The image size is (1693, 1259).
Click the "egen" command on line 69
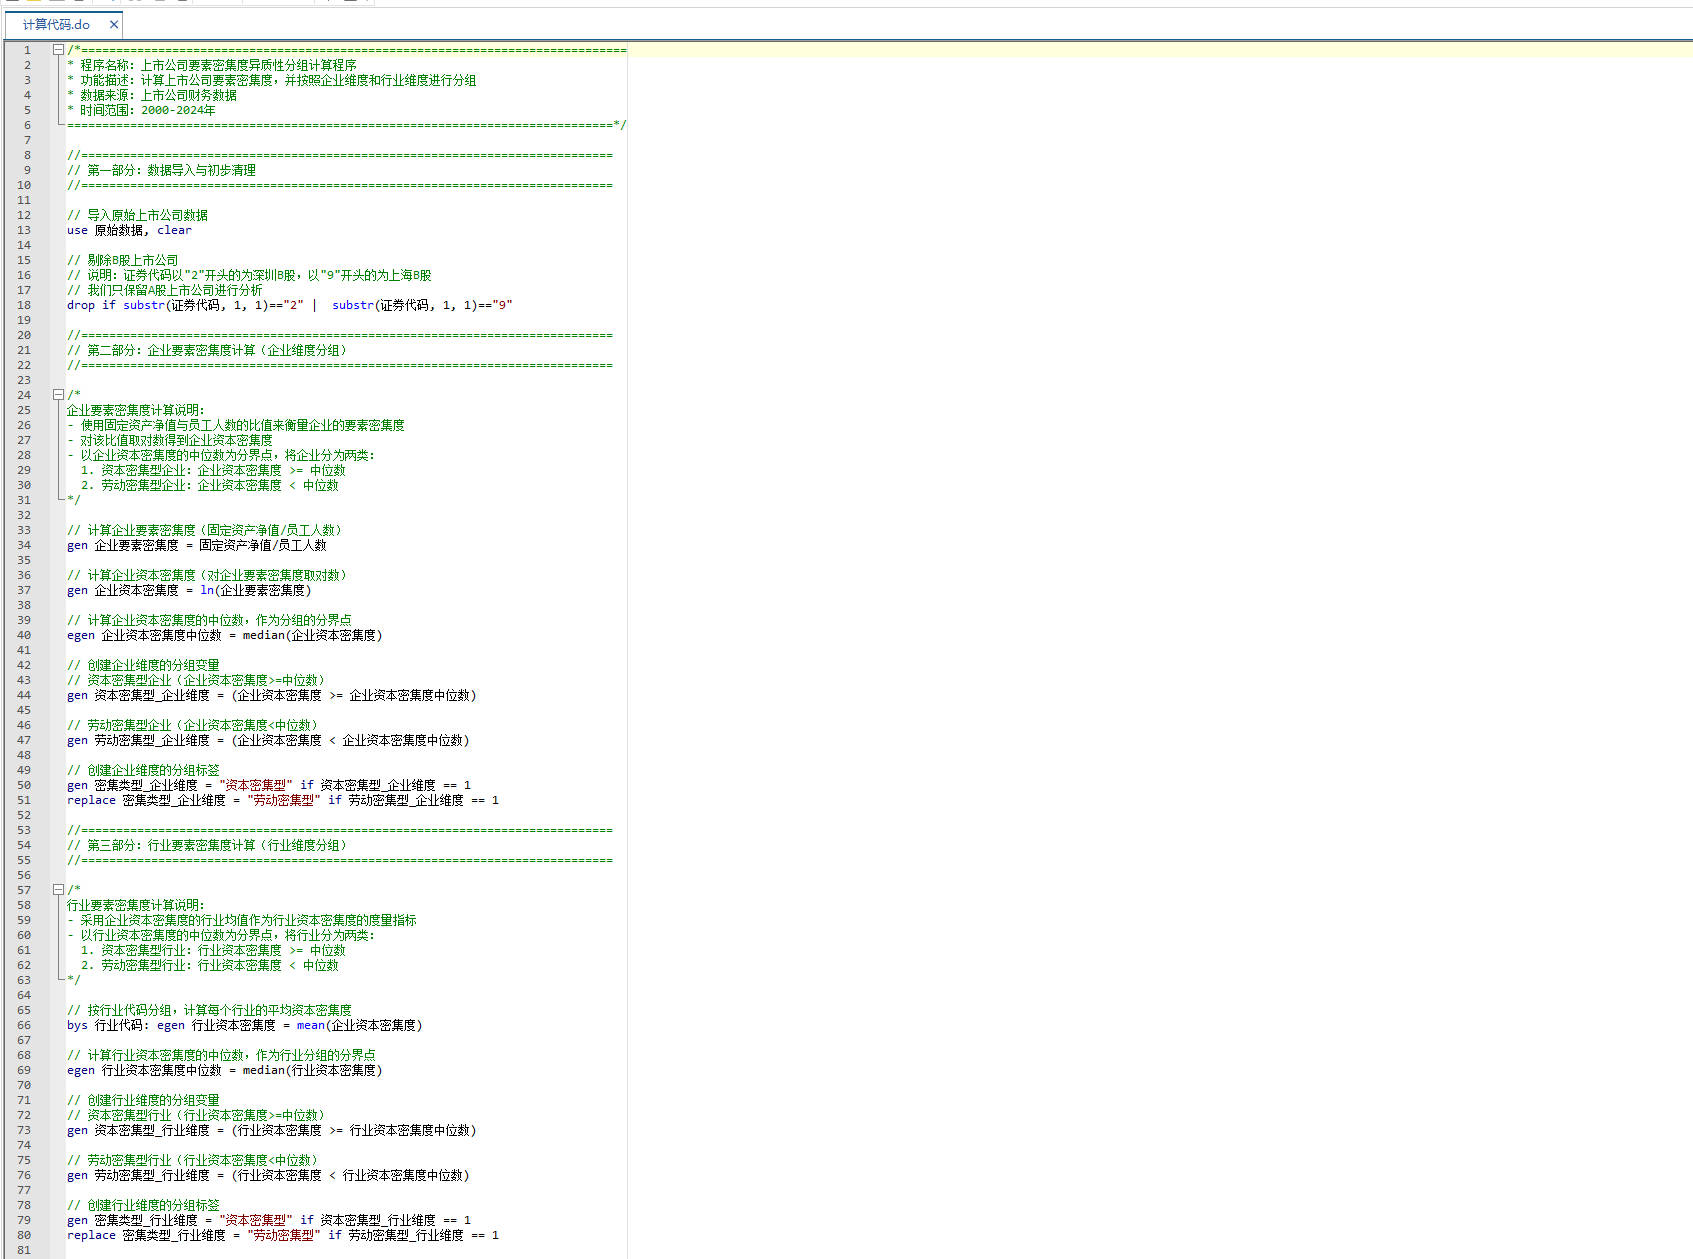(80, 1070)
